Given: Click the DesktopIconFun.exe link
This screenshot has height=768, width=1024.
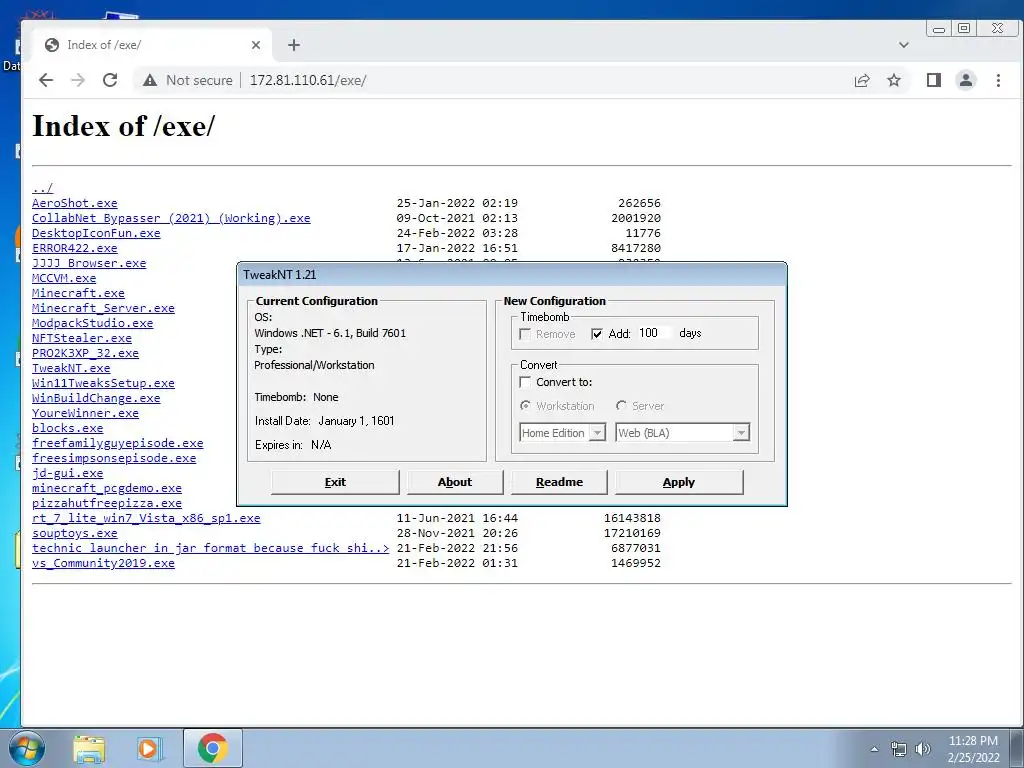Looking at the screenshot, I should (x=96, y=233).
